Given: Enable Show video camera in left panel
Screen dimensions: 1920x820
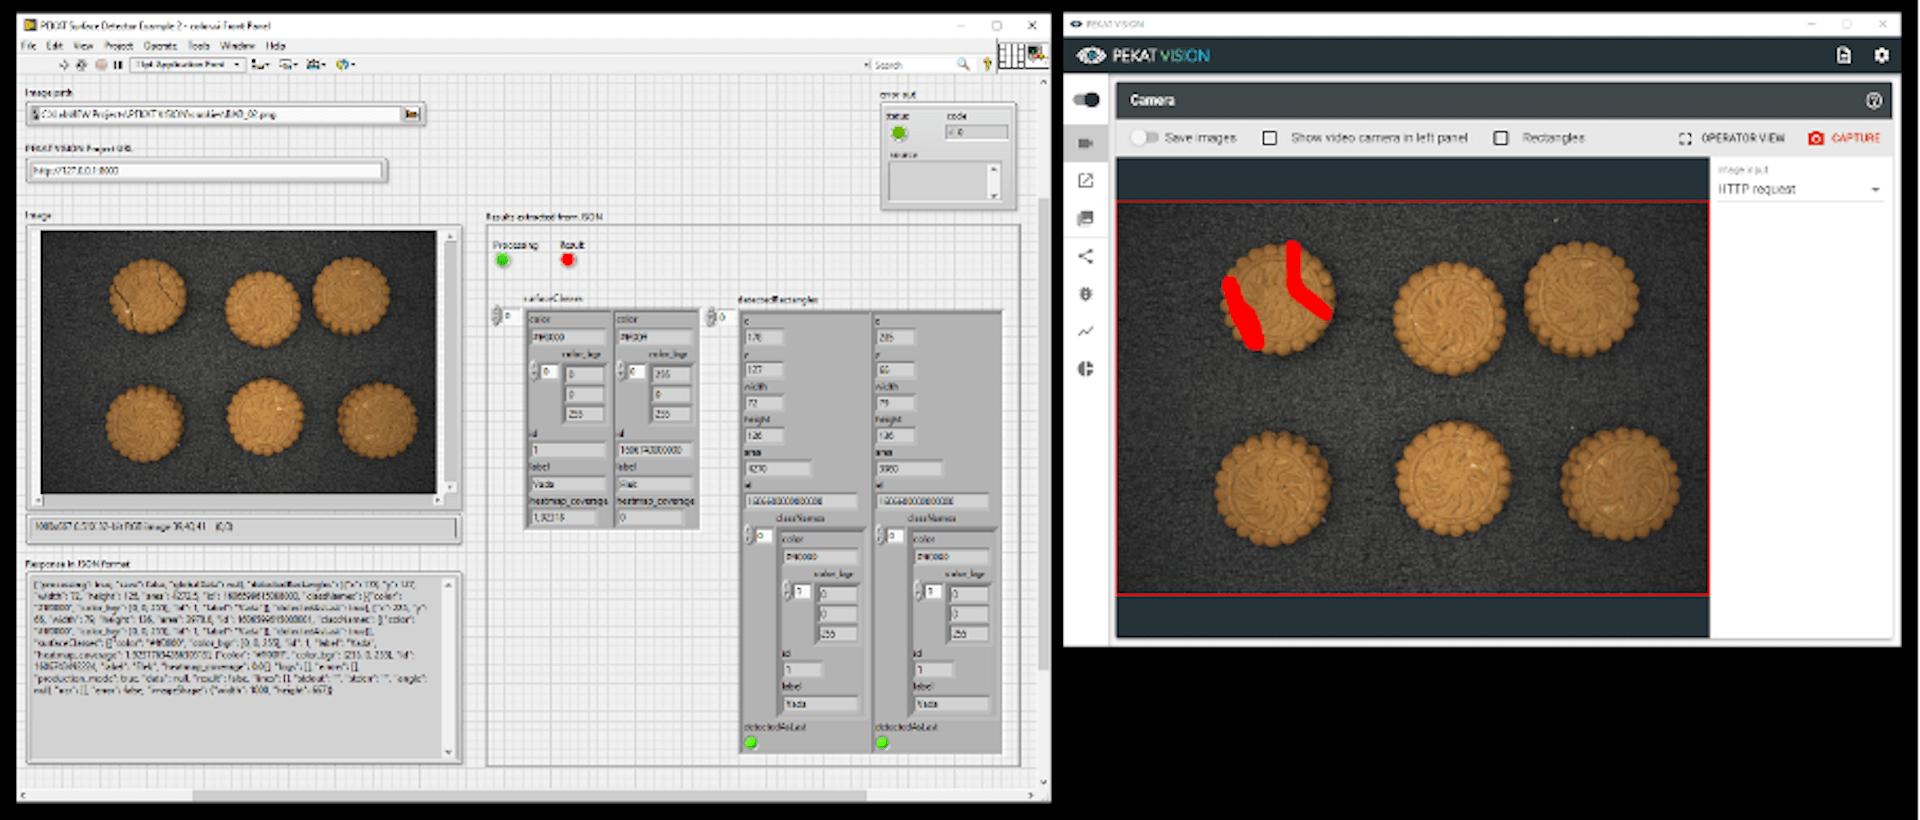Looking at the screenshot, I should click(x=1270, y=138).
